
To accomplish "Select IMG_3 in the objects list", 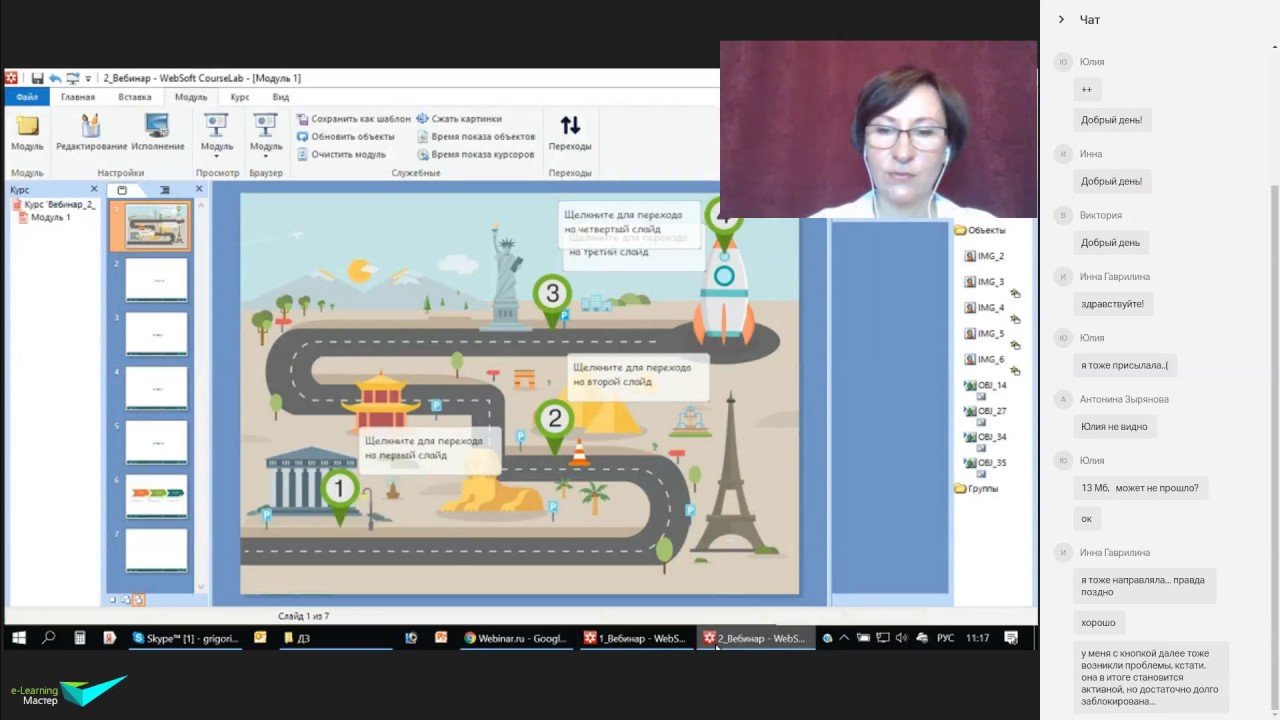I will [x=984, y=282].
